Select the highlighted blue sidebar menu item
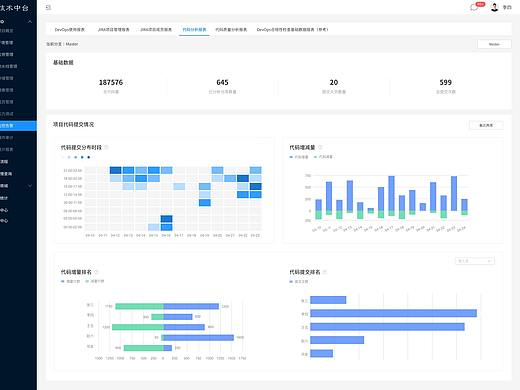 pos(18,126)
